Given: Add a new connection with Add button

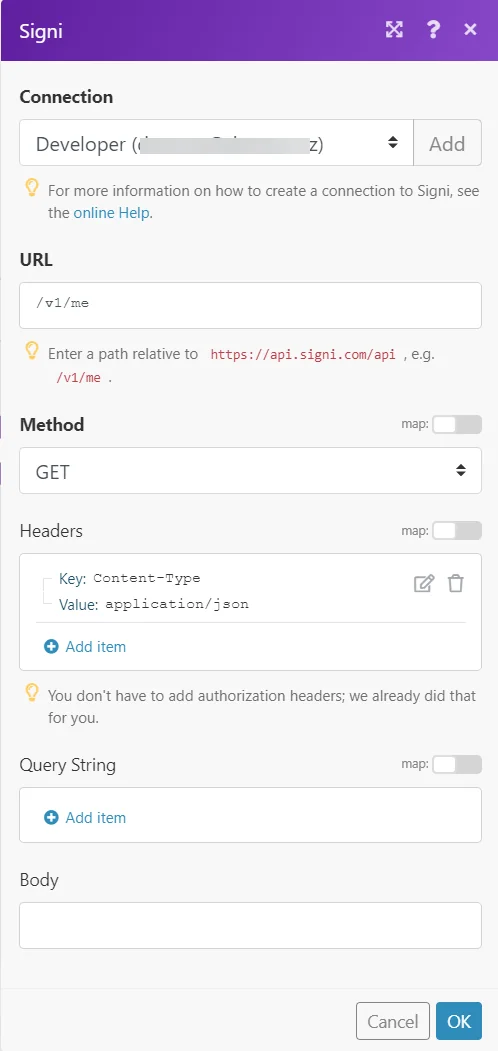Looking at the screenshot, I should [448, 143].
